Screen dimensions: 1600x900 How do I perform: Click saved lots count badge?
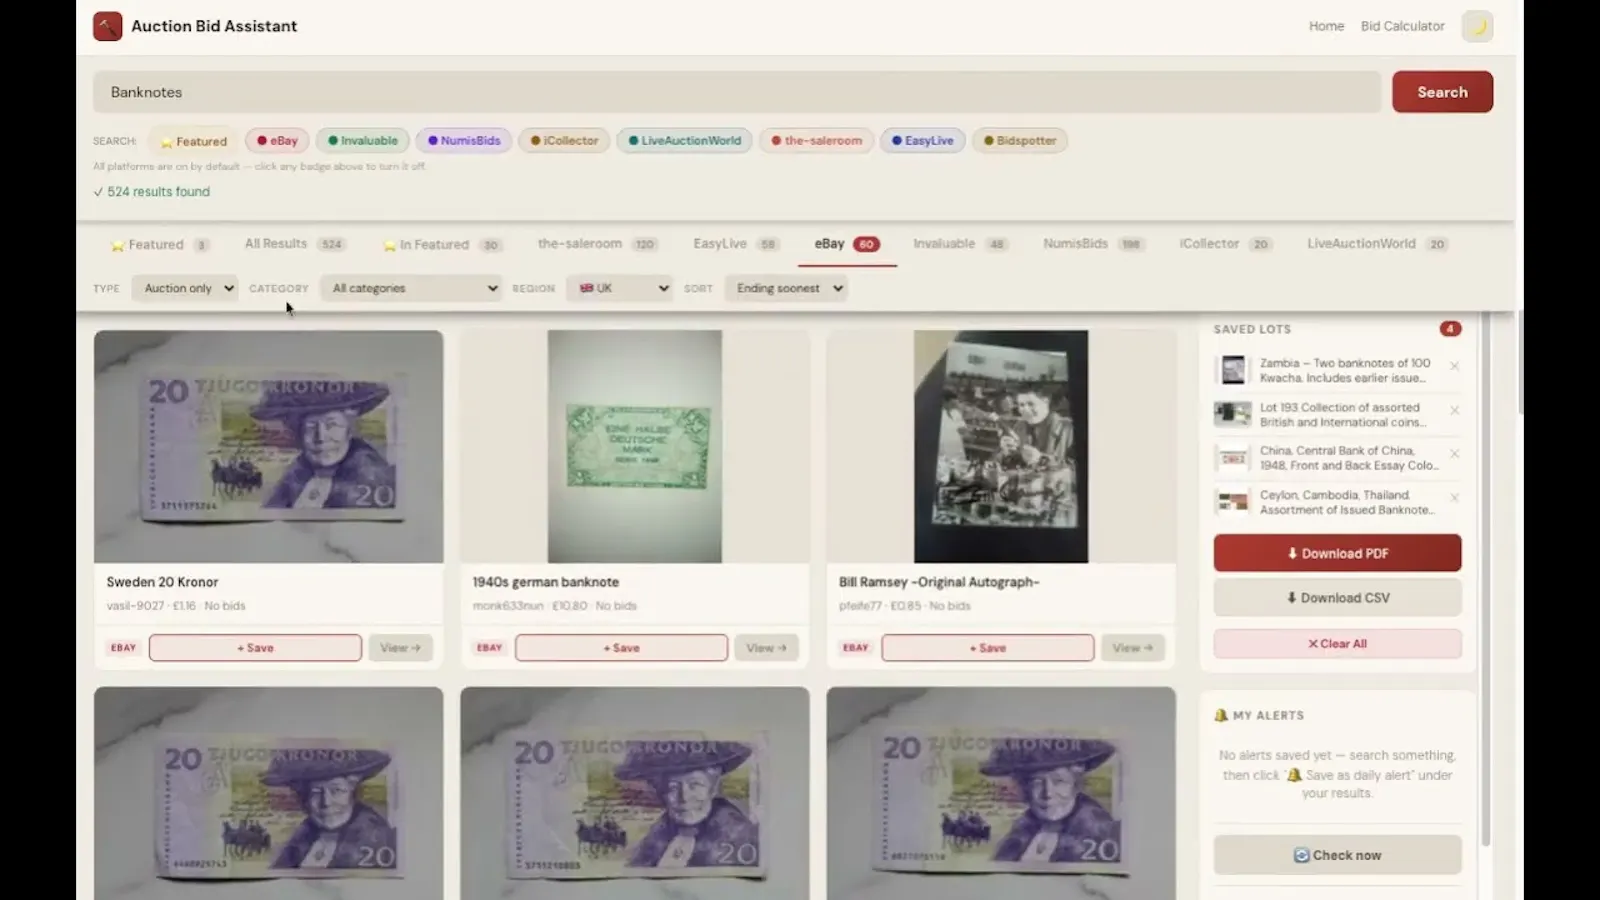click(x=1450, y=329)
